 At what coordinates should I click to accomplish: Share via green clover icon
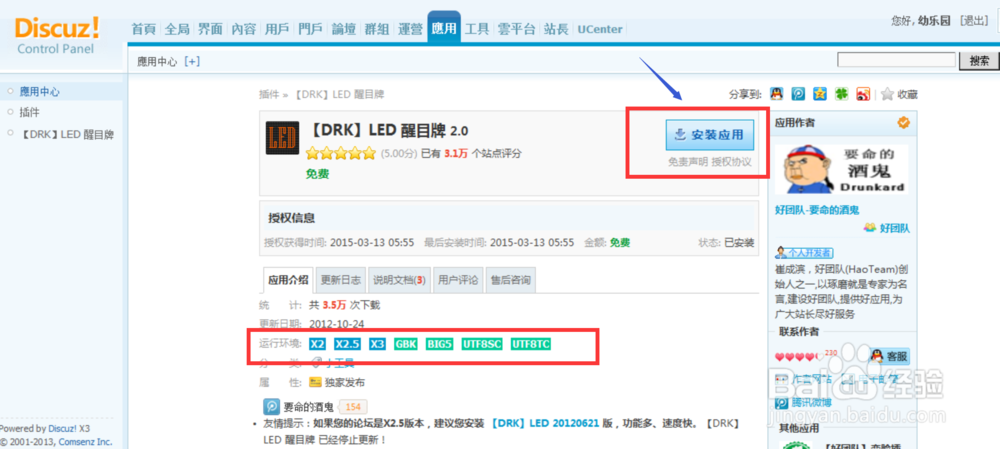[842, 94]
